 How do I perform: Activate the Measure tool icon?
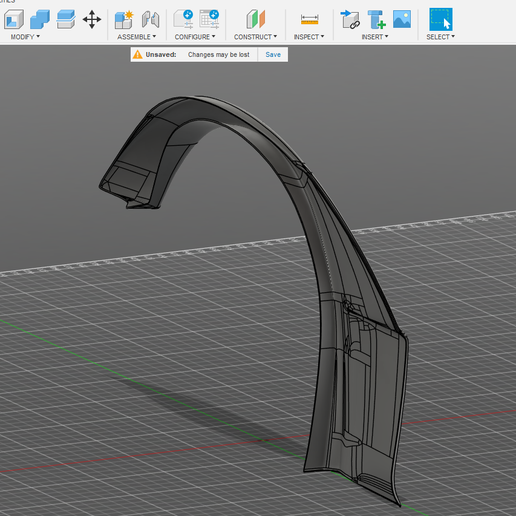pyautogui.click(x=309, y=19)
